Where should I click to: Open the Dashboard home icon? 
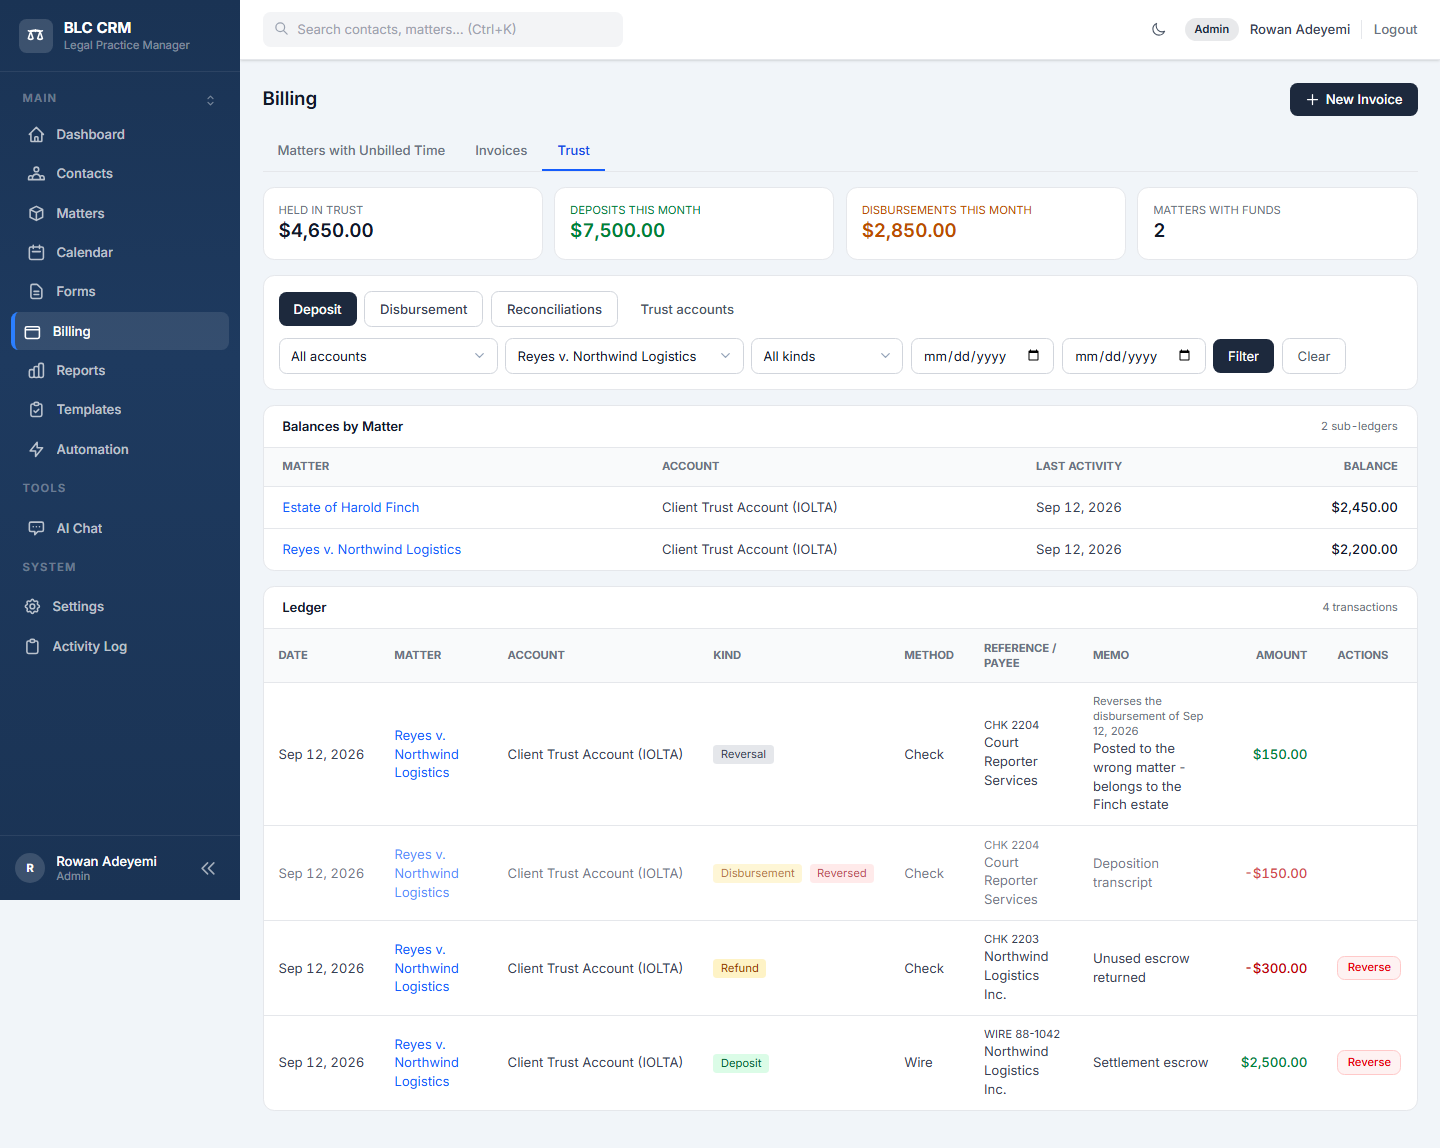pos(36,134)
